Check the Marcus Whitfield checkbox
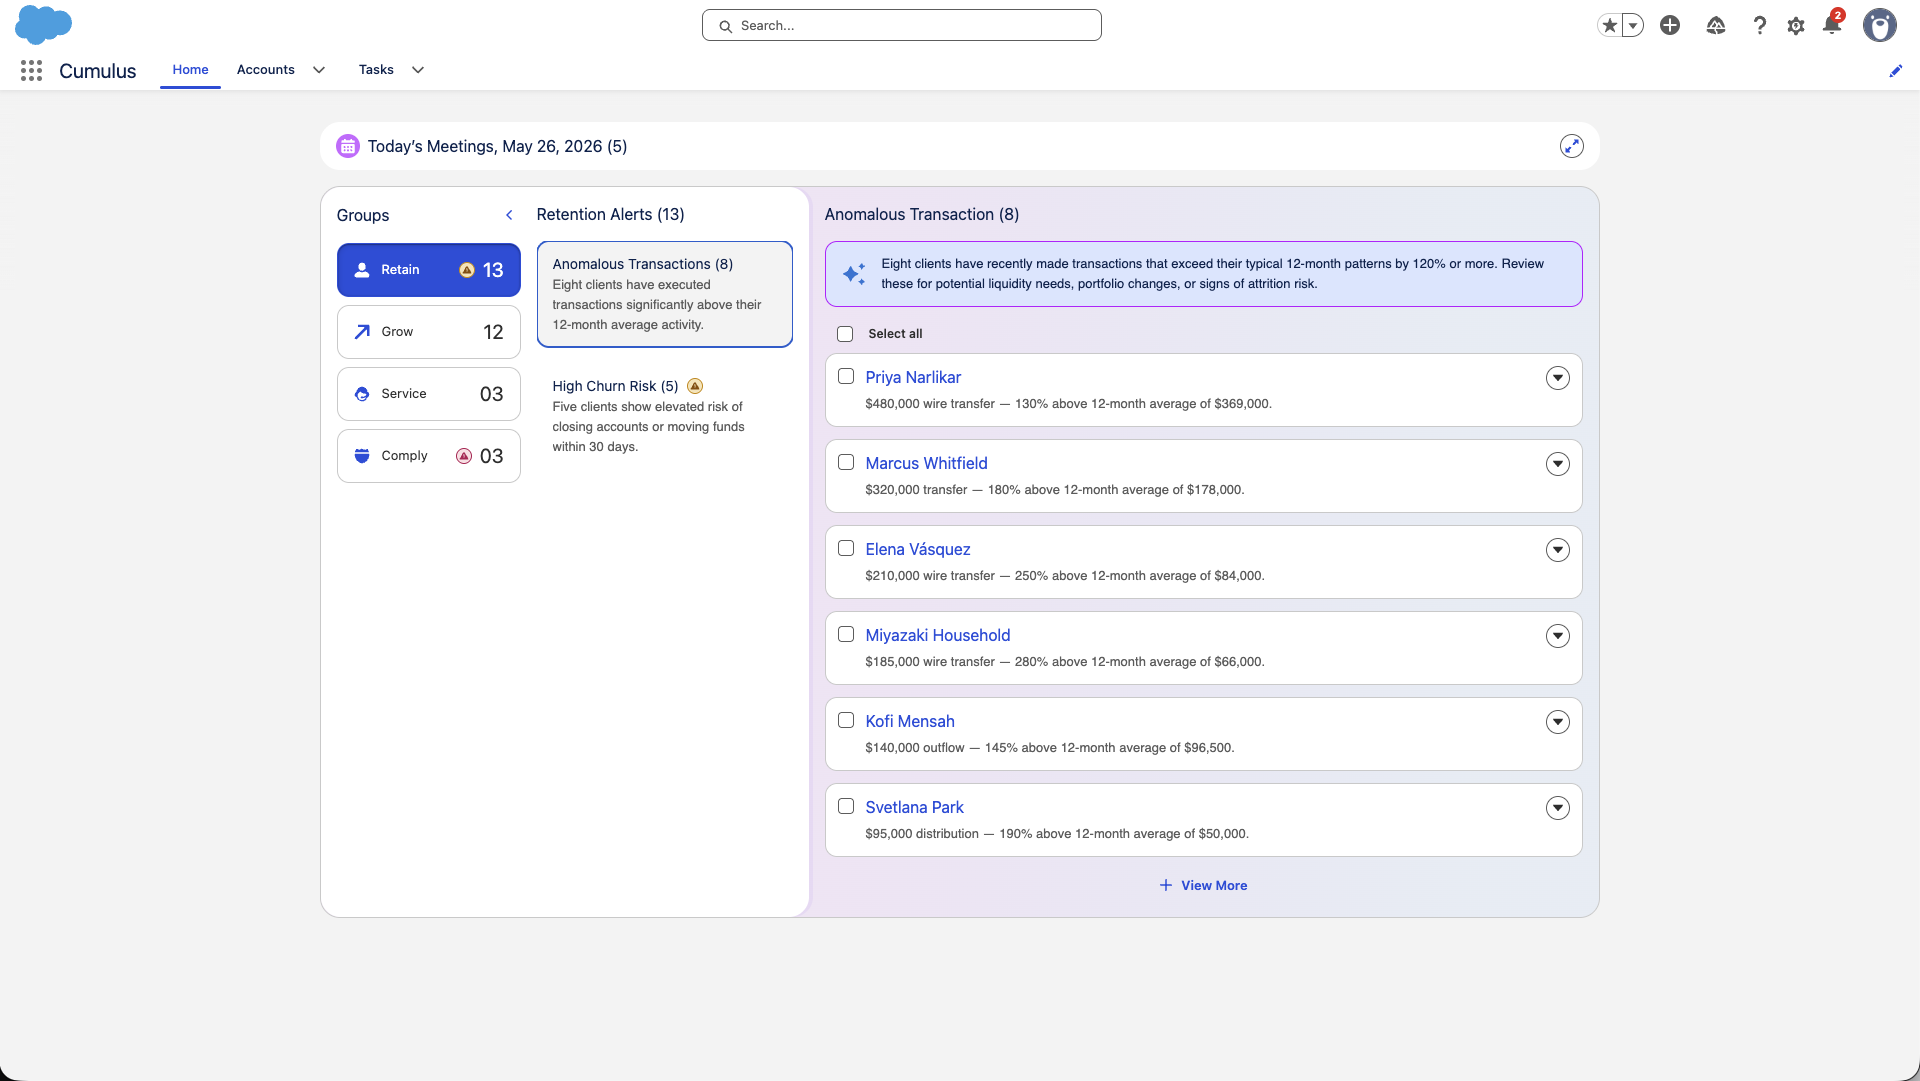This screenshot has width=1920, height=1081. click(x=846, y=463)
